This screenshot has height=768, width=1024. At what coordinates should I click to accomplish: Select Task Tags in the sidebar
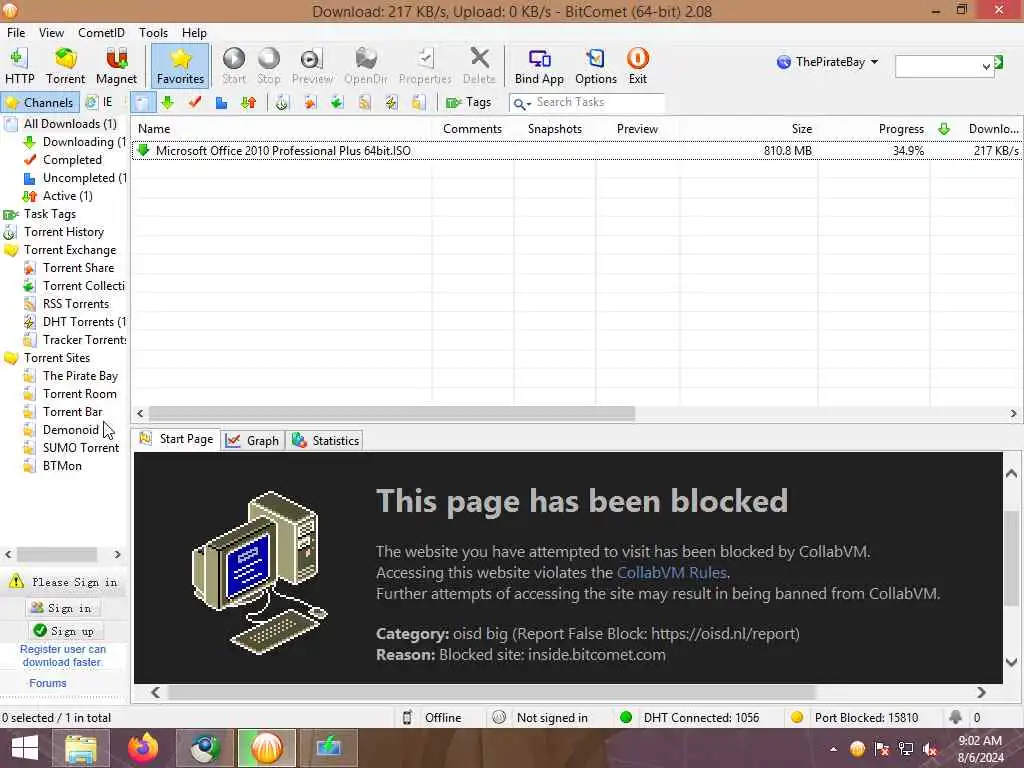pyautogui.click(x=50, y=214)
